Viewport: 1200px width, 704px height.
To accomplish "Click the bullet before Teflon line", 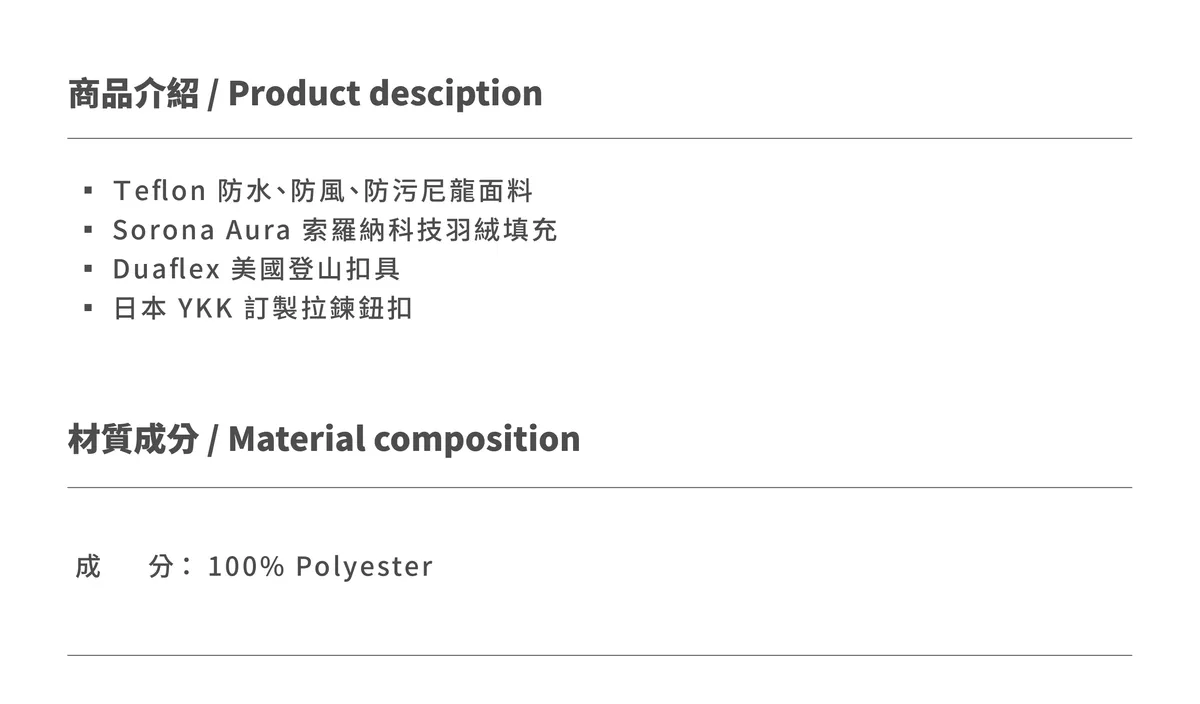I will [x=88, y=190].
